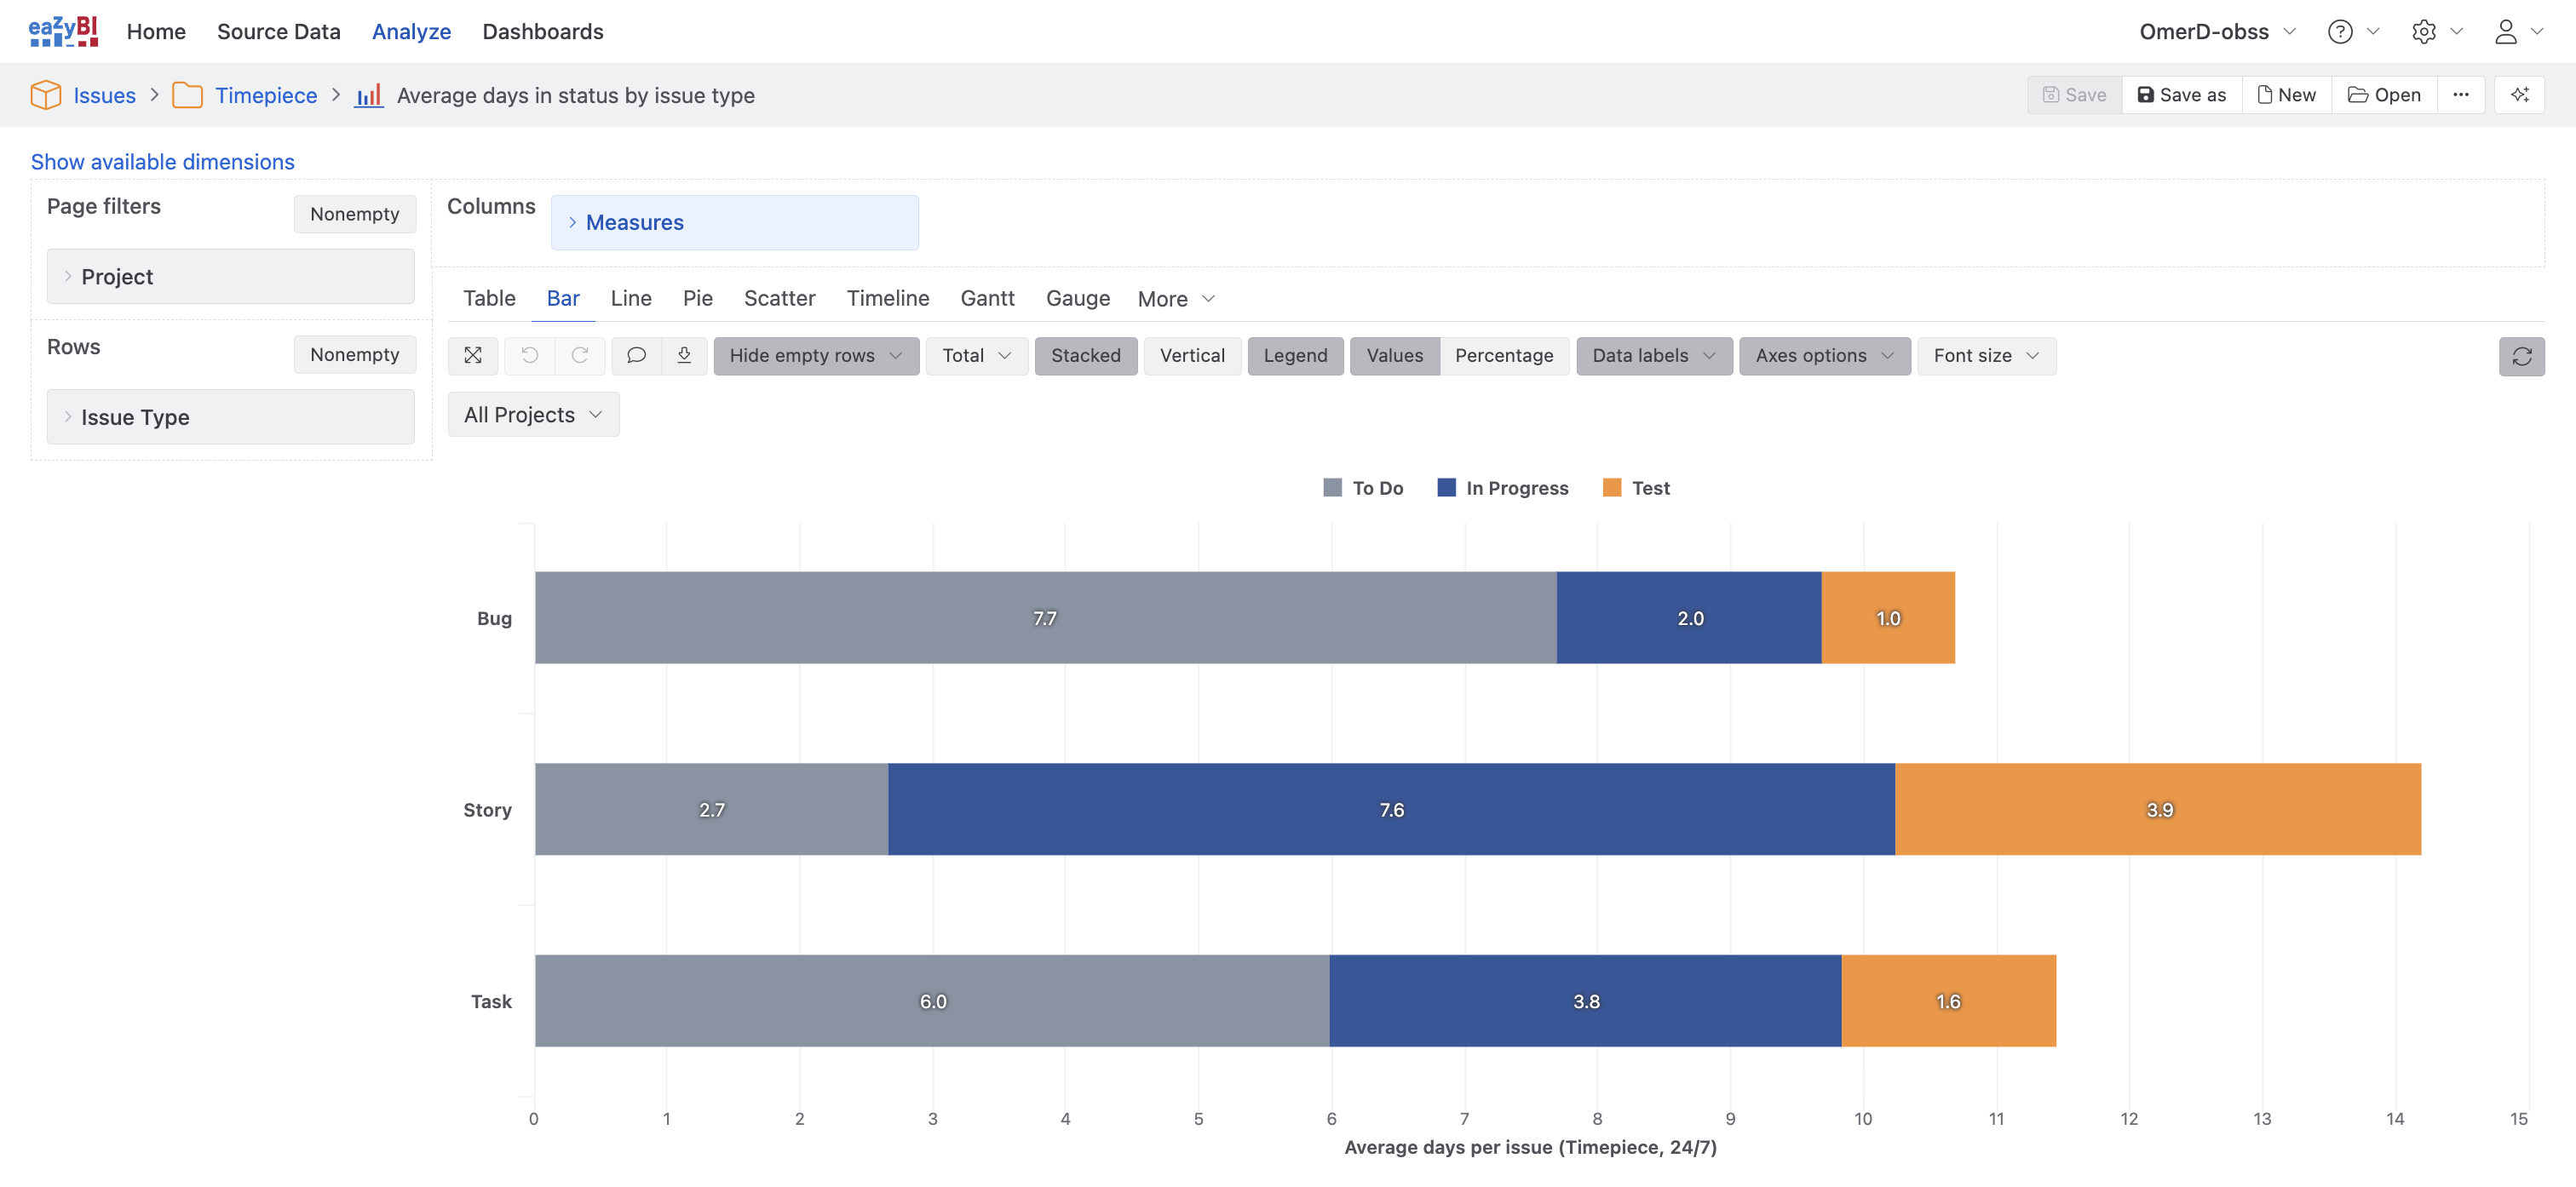The height and width of the screenshot is (1187, 2576).
Task: Click the Save as button
Action: pos(2181,95)
